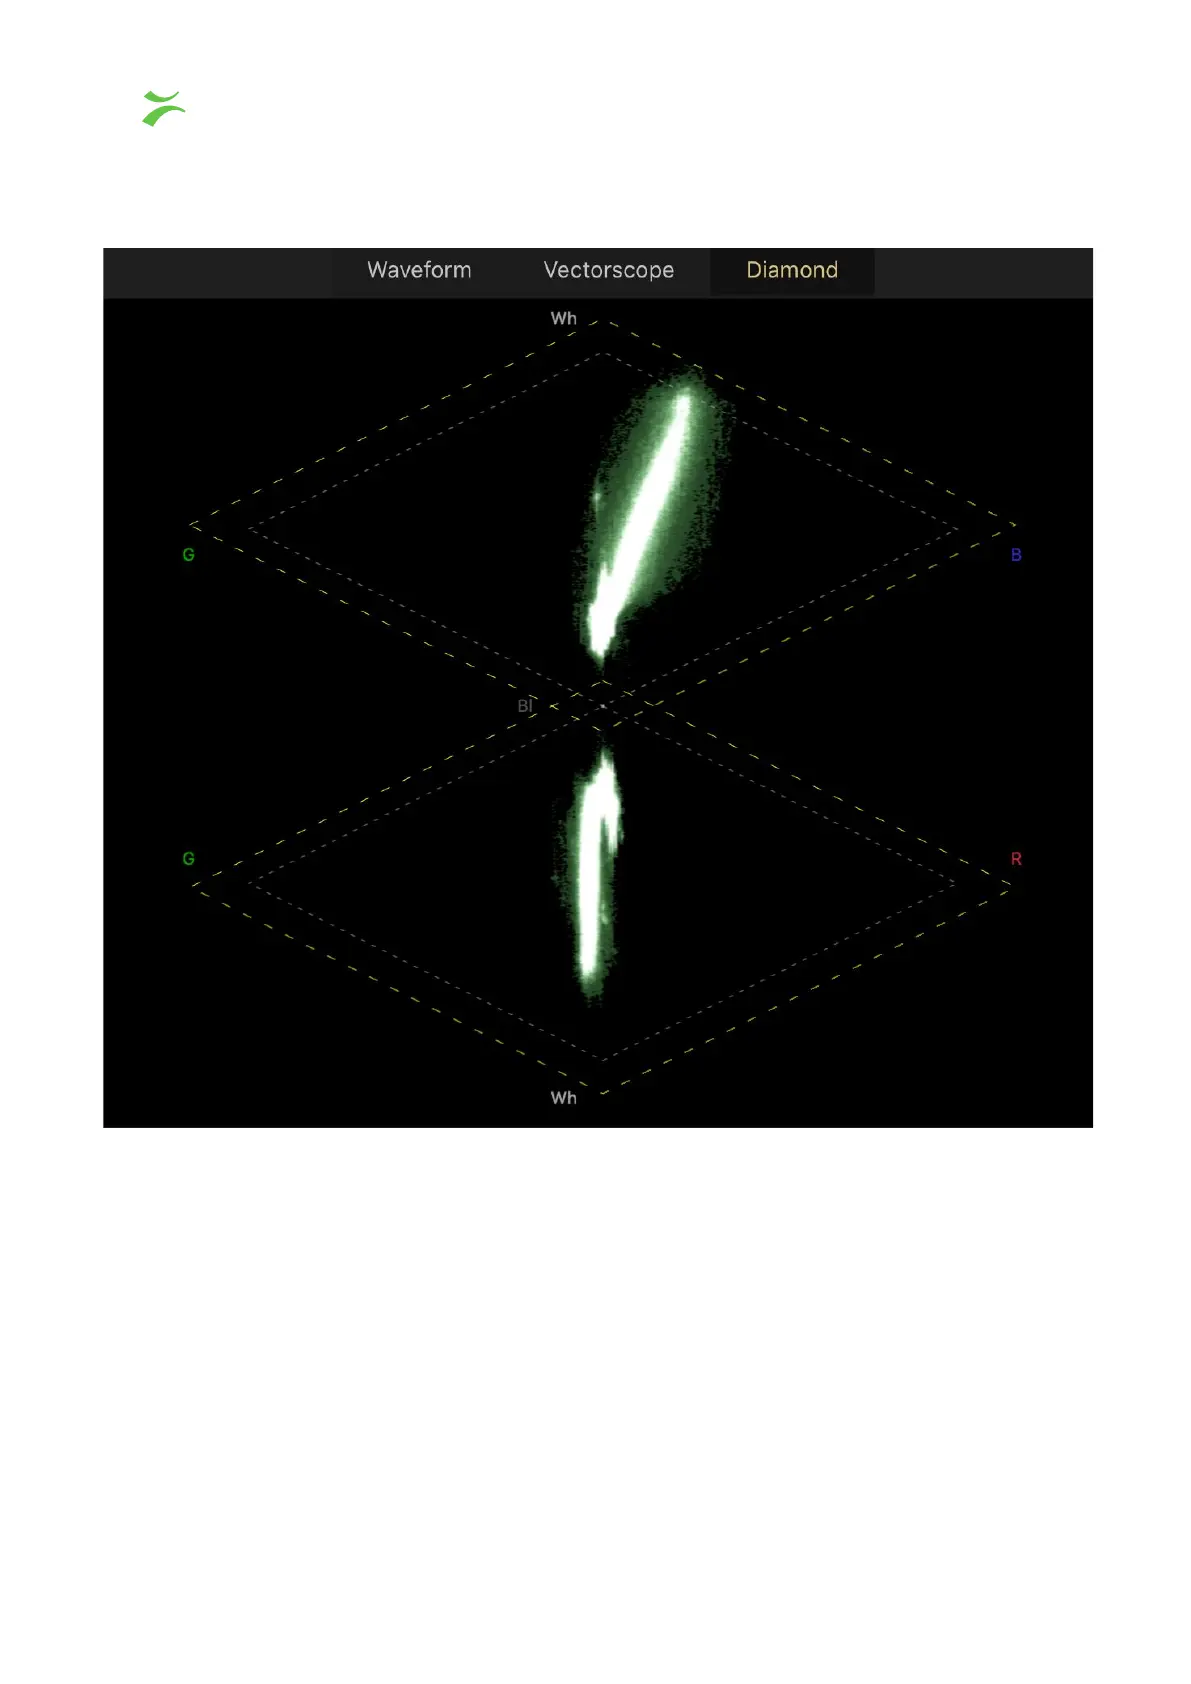The image size is (1191, 1684).
Task: Click the bottom Wh label
Action: click(563, 1097)
